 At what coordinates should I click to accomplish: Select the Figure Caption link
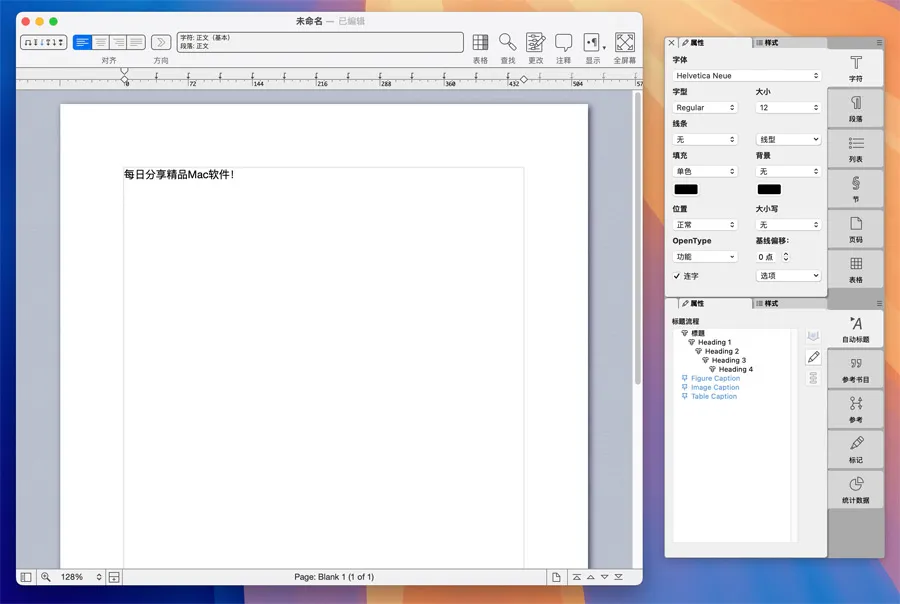715,379
